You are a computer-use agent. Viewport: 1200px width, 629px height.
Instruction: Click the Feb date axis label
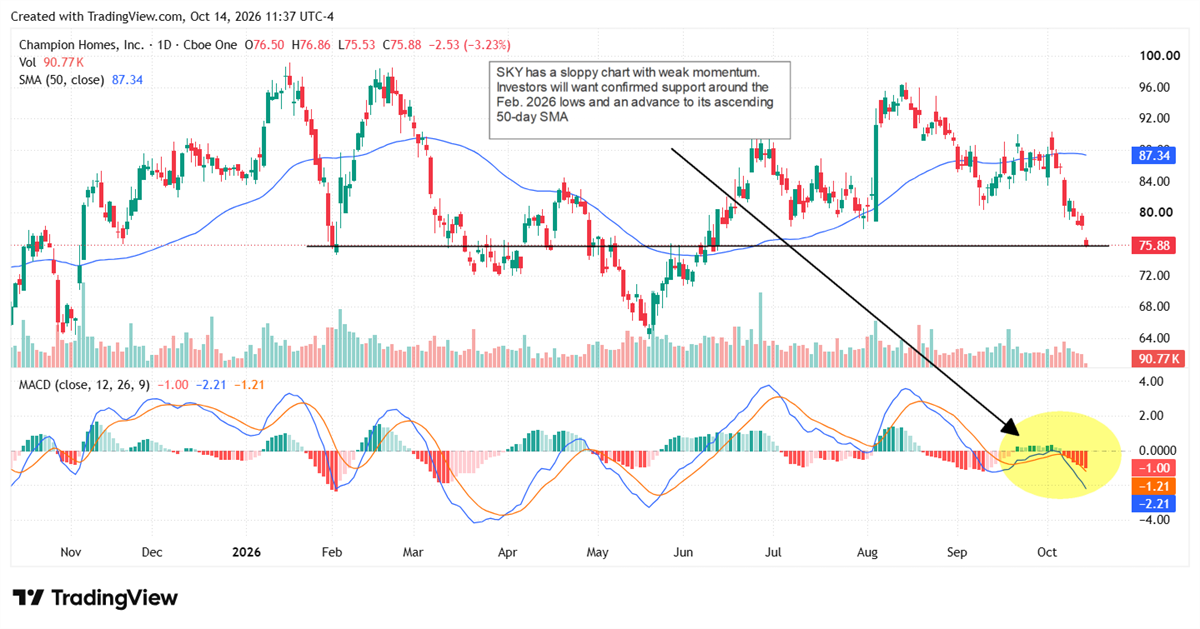pos(331,552)
